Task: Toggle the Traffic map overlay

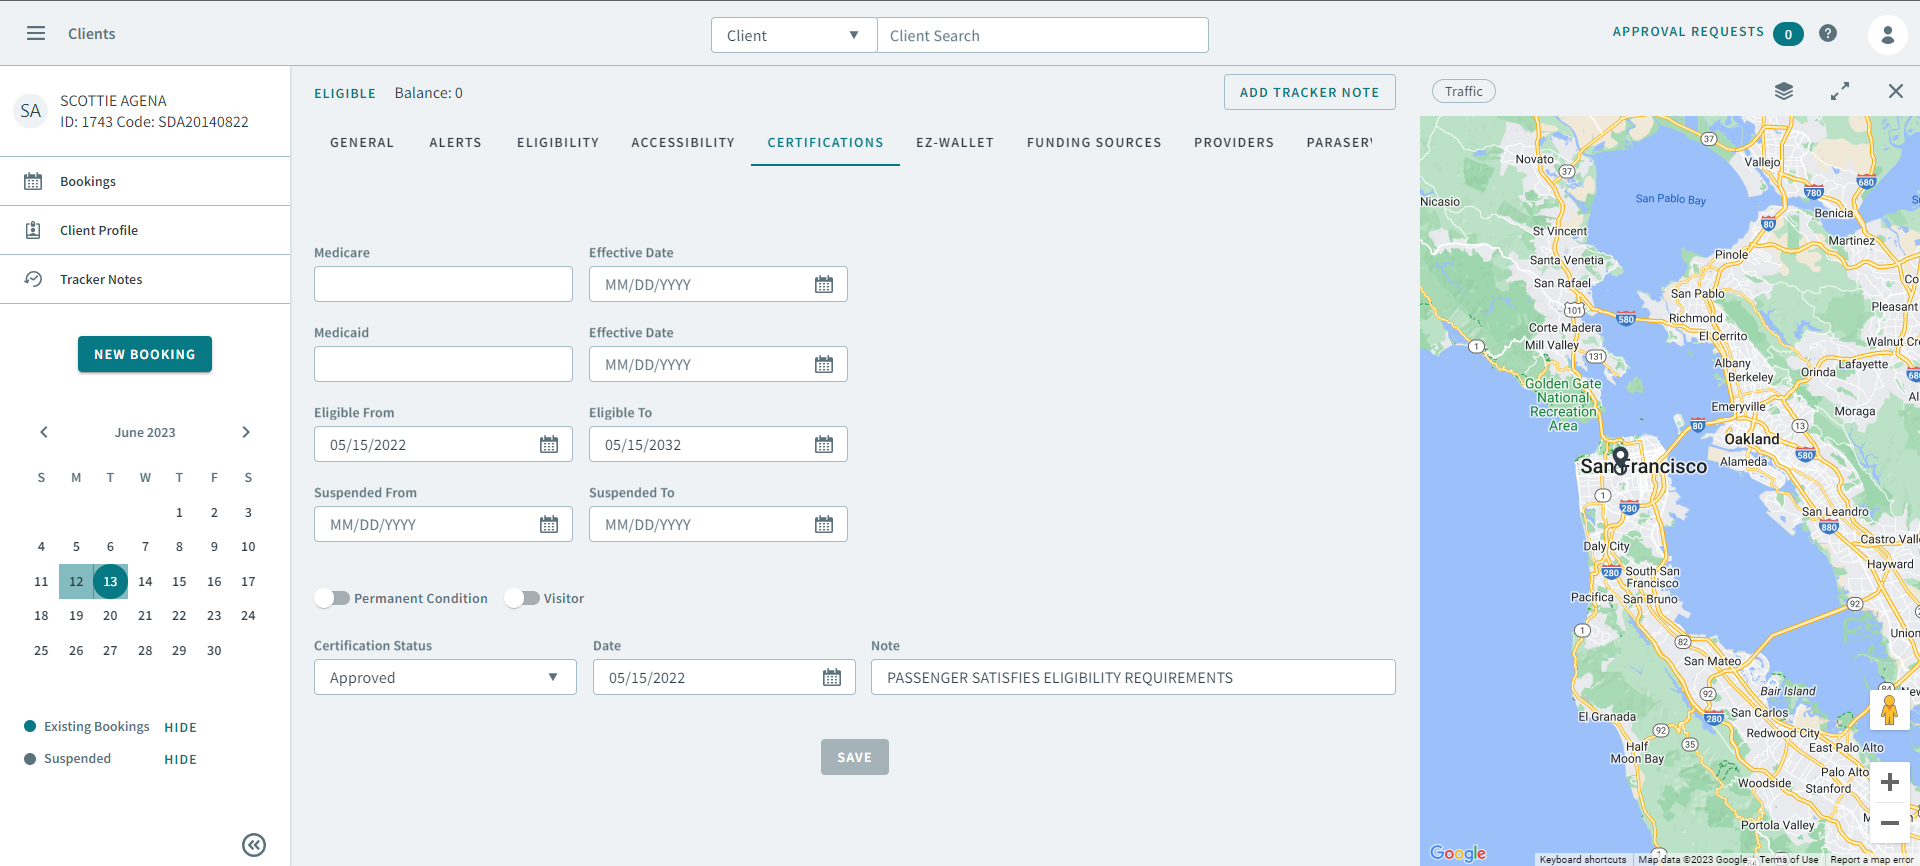Action: pyautogui.click(x=1464, y=91)
